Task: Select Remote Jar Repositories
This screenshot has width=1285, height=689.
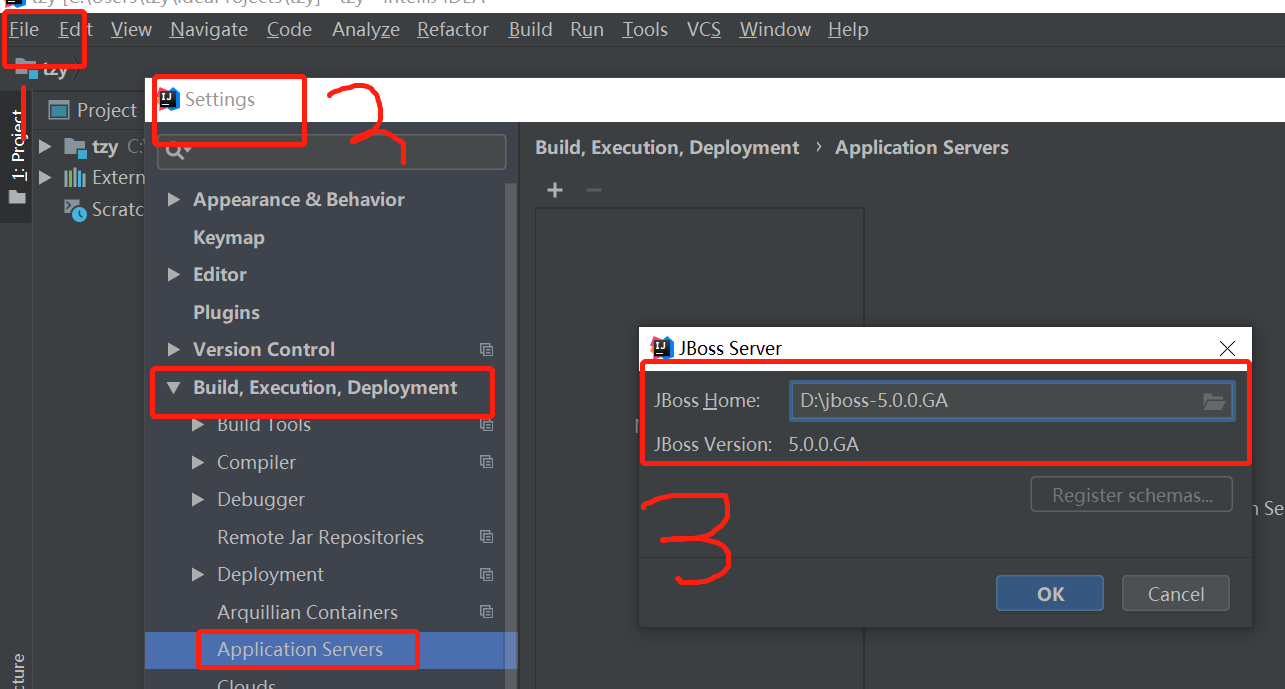Action: 320,537
